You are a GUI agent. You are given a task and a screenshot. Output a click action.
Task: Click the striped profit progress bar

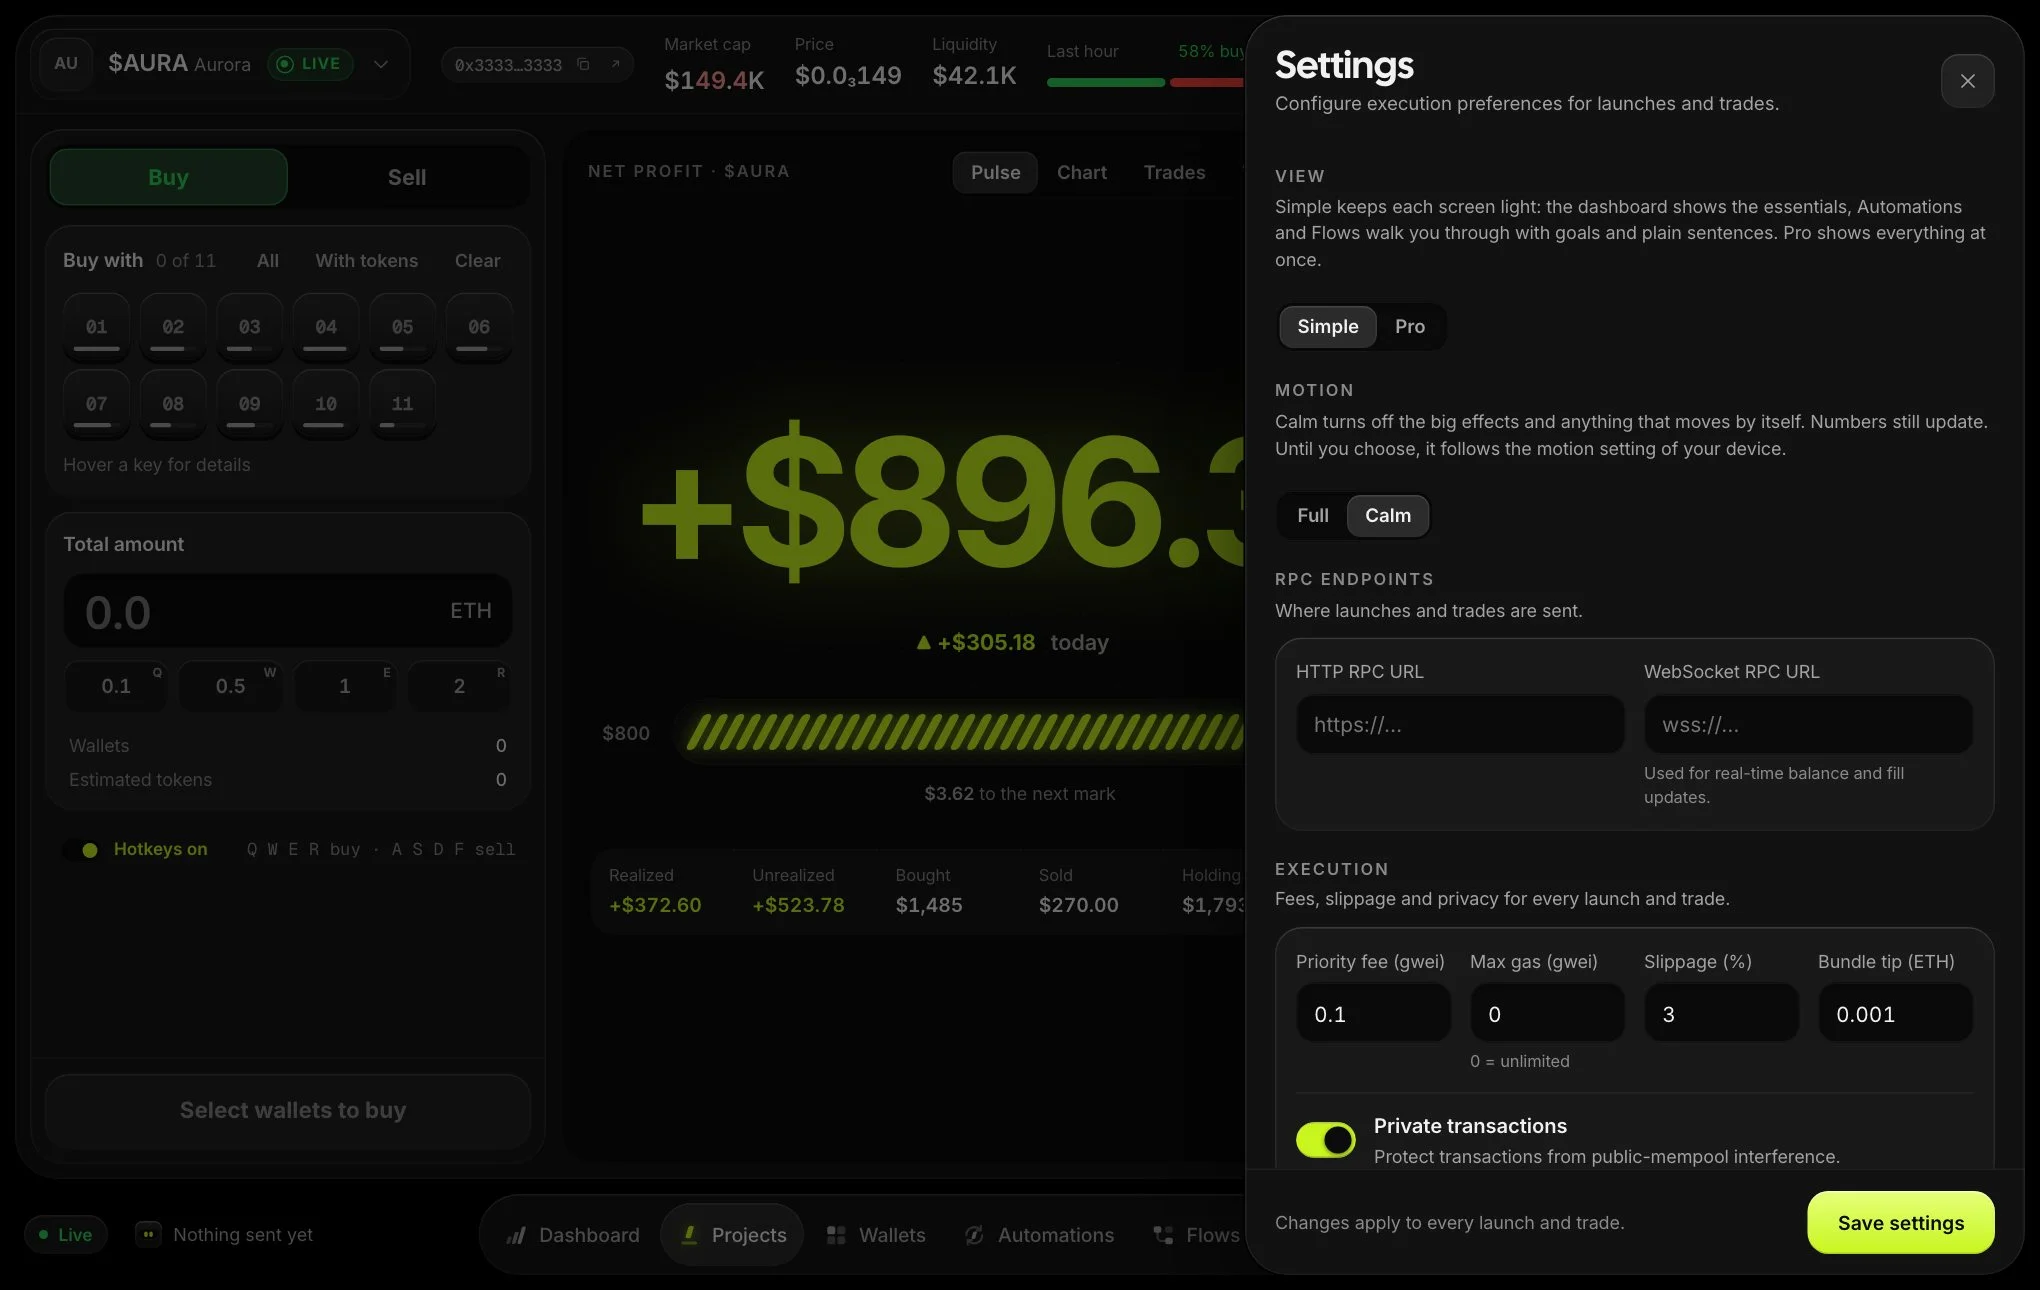click(x=962, y=733)
